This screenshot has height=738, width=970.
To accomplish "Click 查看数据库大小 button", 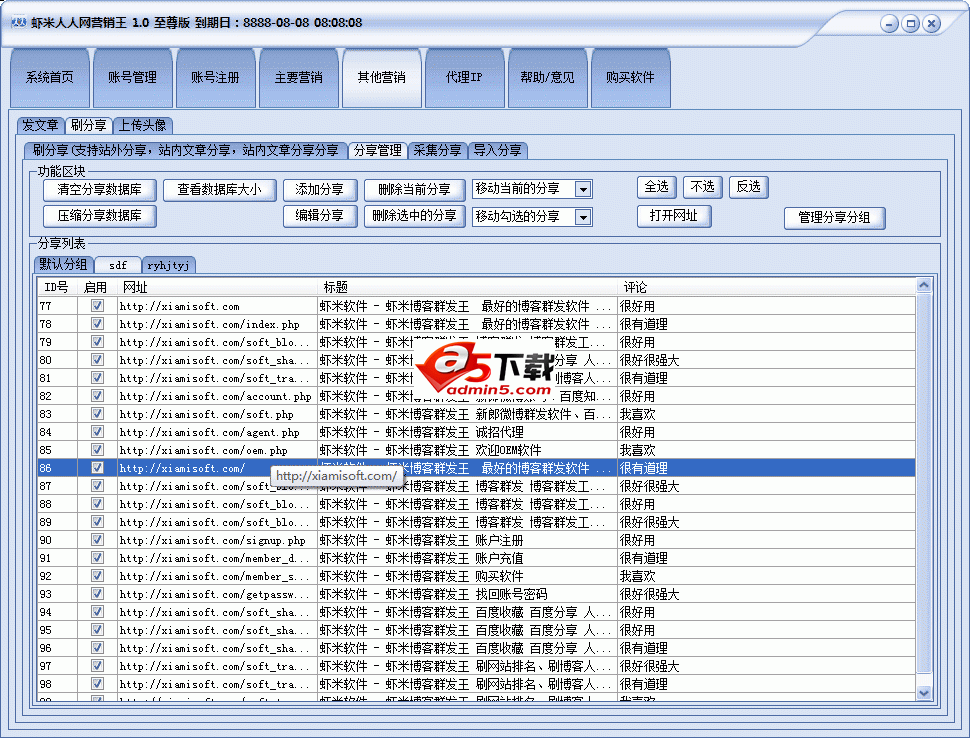I will [x=220, y=189].
